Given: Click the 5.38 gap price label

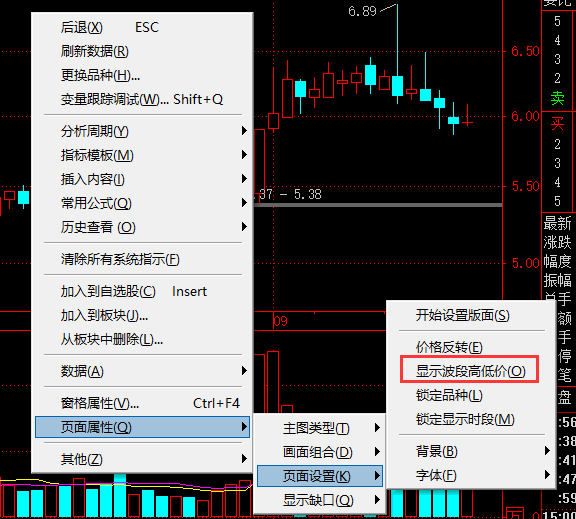Looking at the screenshot, I should [307, 194].
